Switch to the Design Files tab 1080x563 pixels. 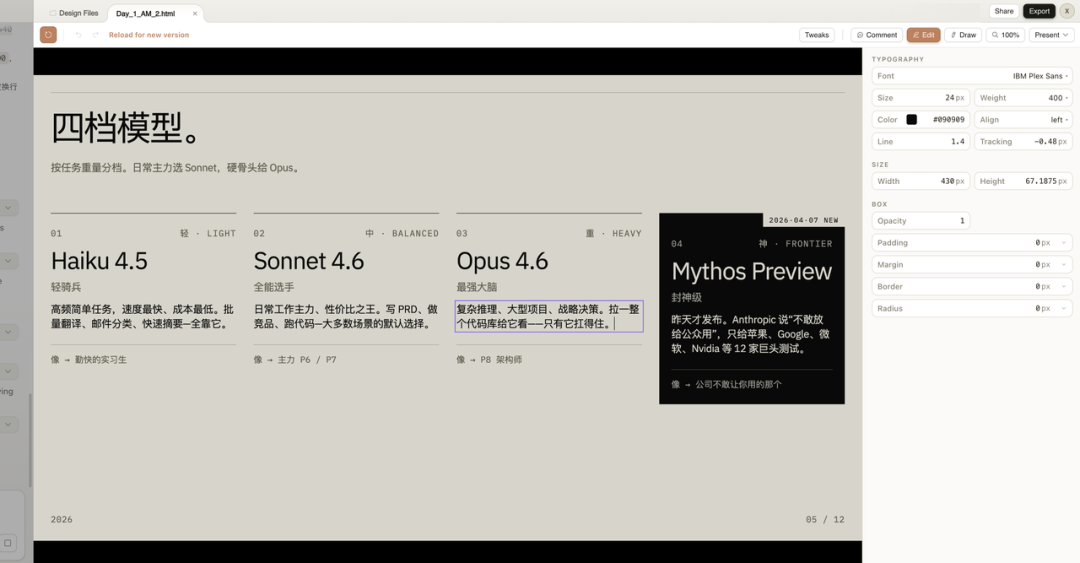coord(74,13)
